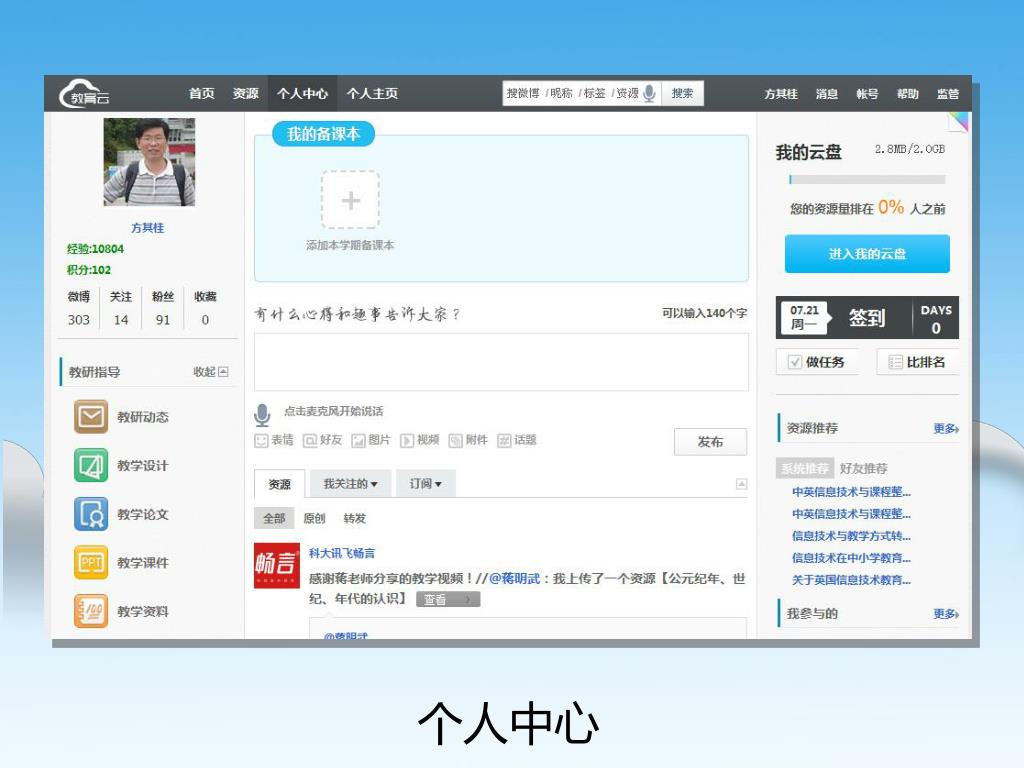1024x768 pixels.
Task: Click the cloud disk storage usage bar
Action: 867,179
